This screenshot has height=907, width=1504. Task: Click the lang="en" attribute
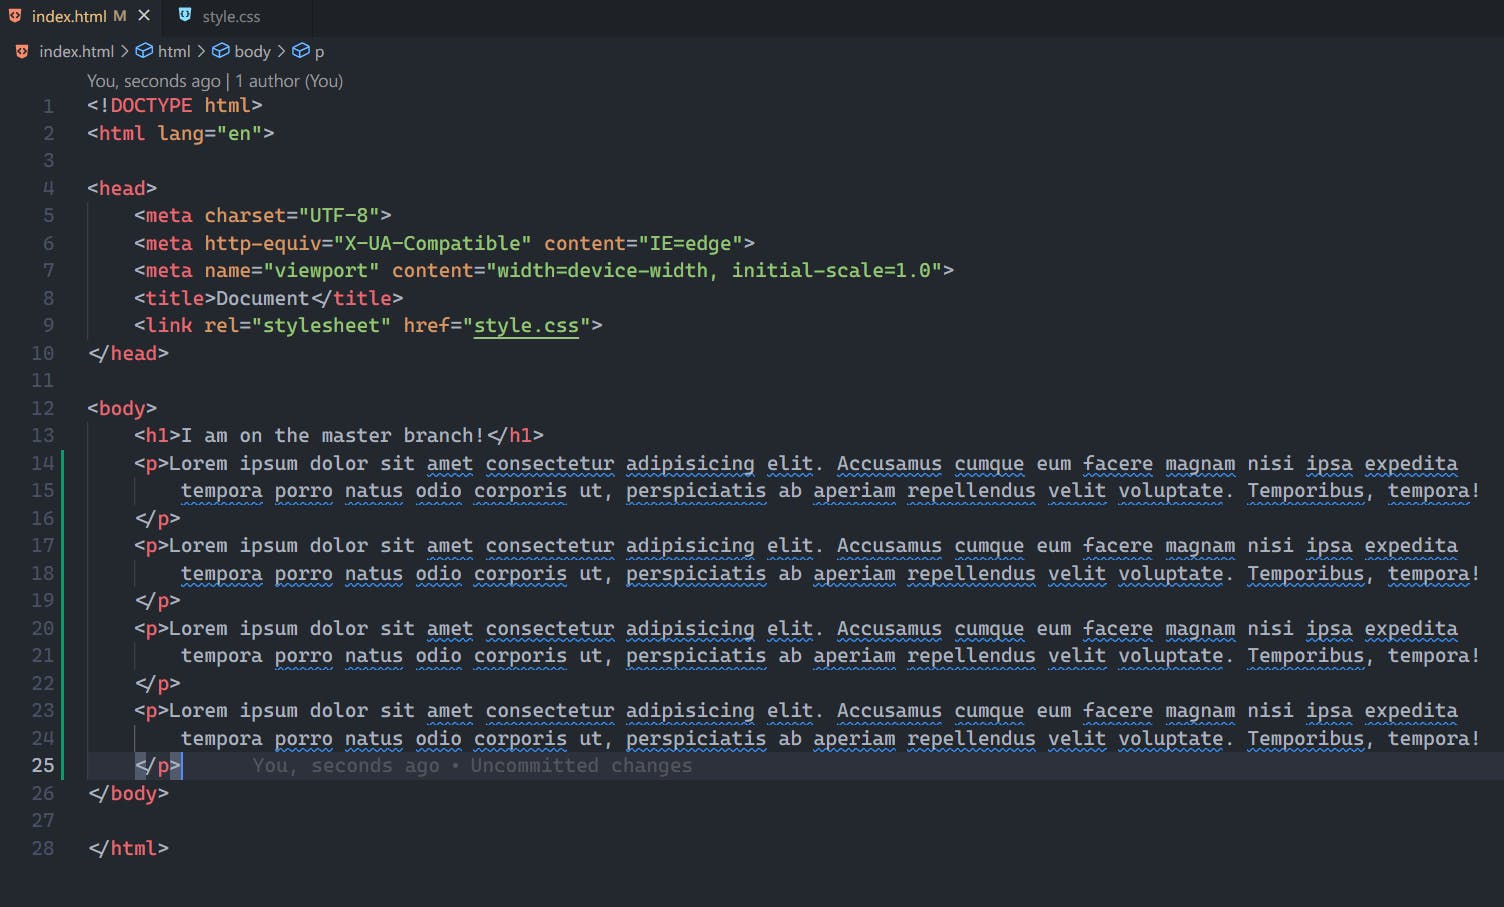tap(210, 133)
